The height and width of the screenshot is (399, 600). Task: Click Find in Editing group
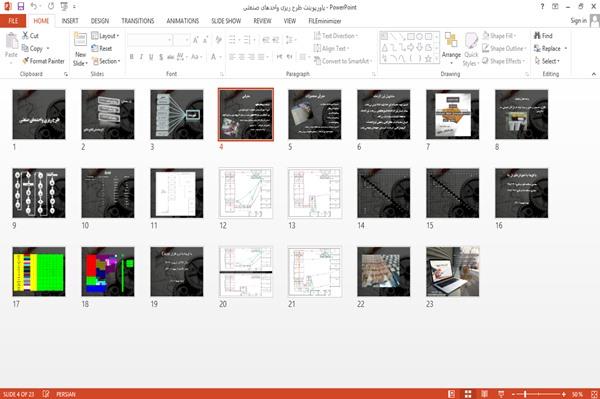tap(543, 36)
